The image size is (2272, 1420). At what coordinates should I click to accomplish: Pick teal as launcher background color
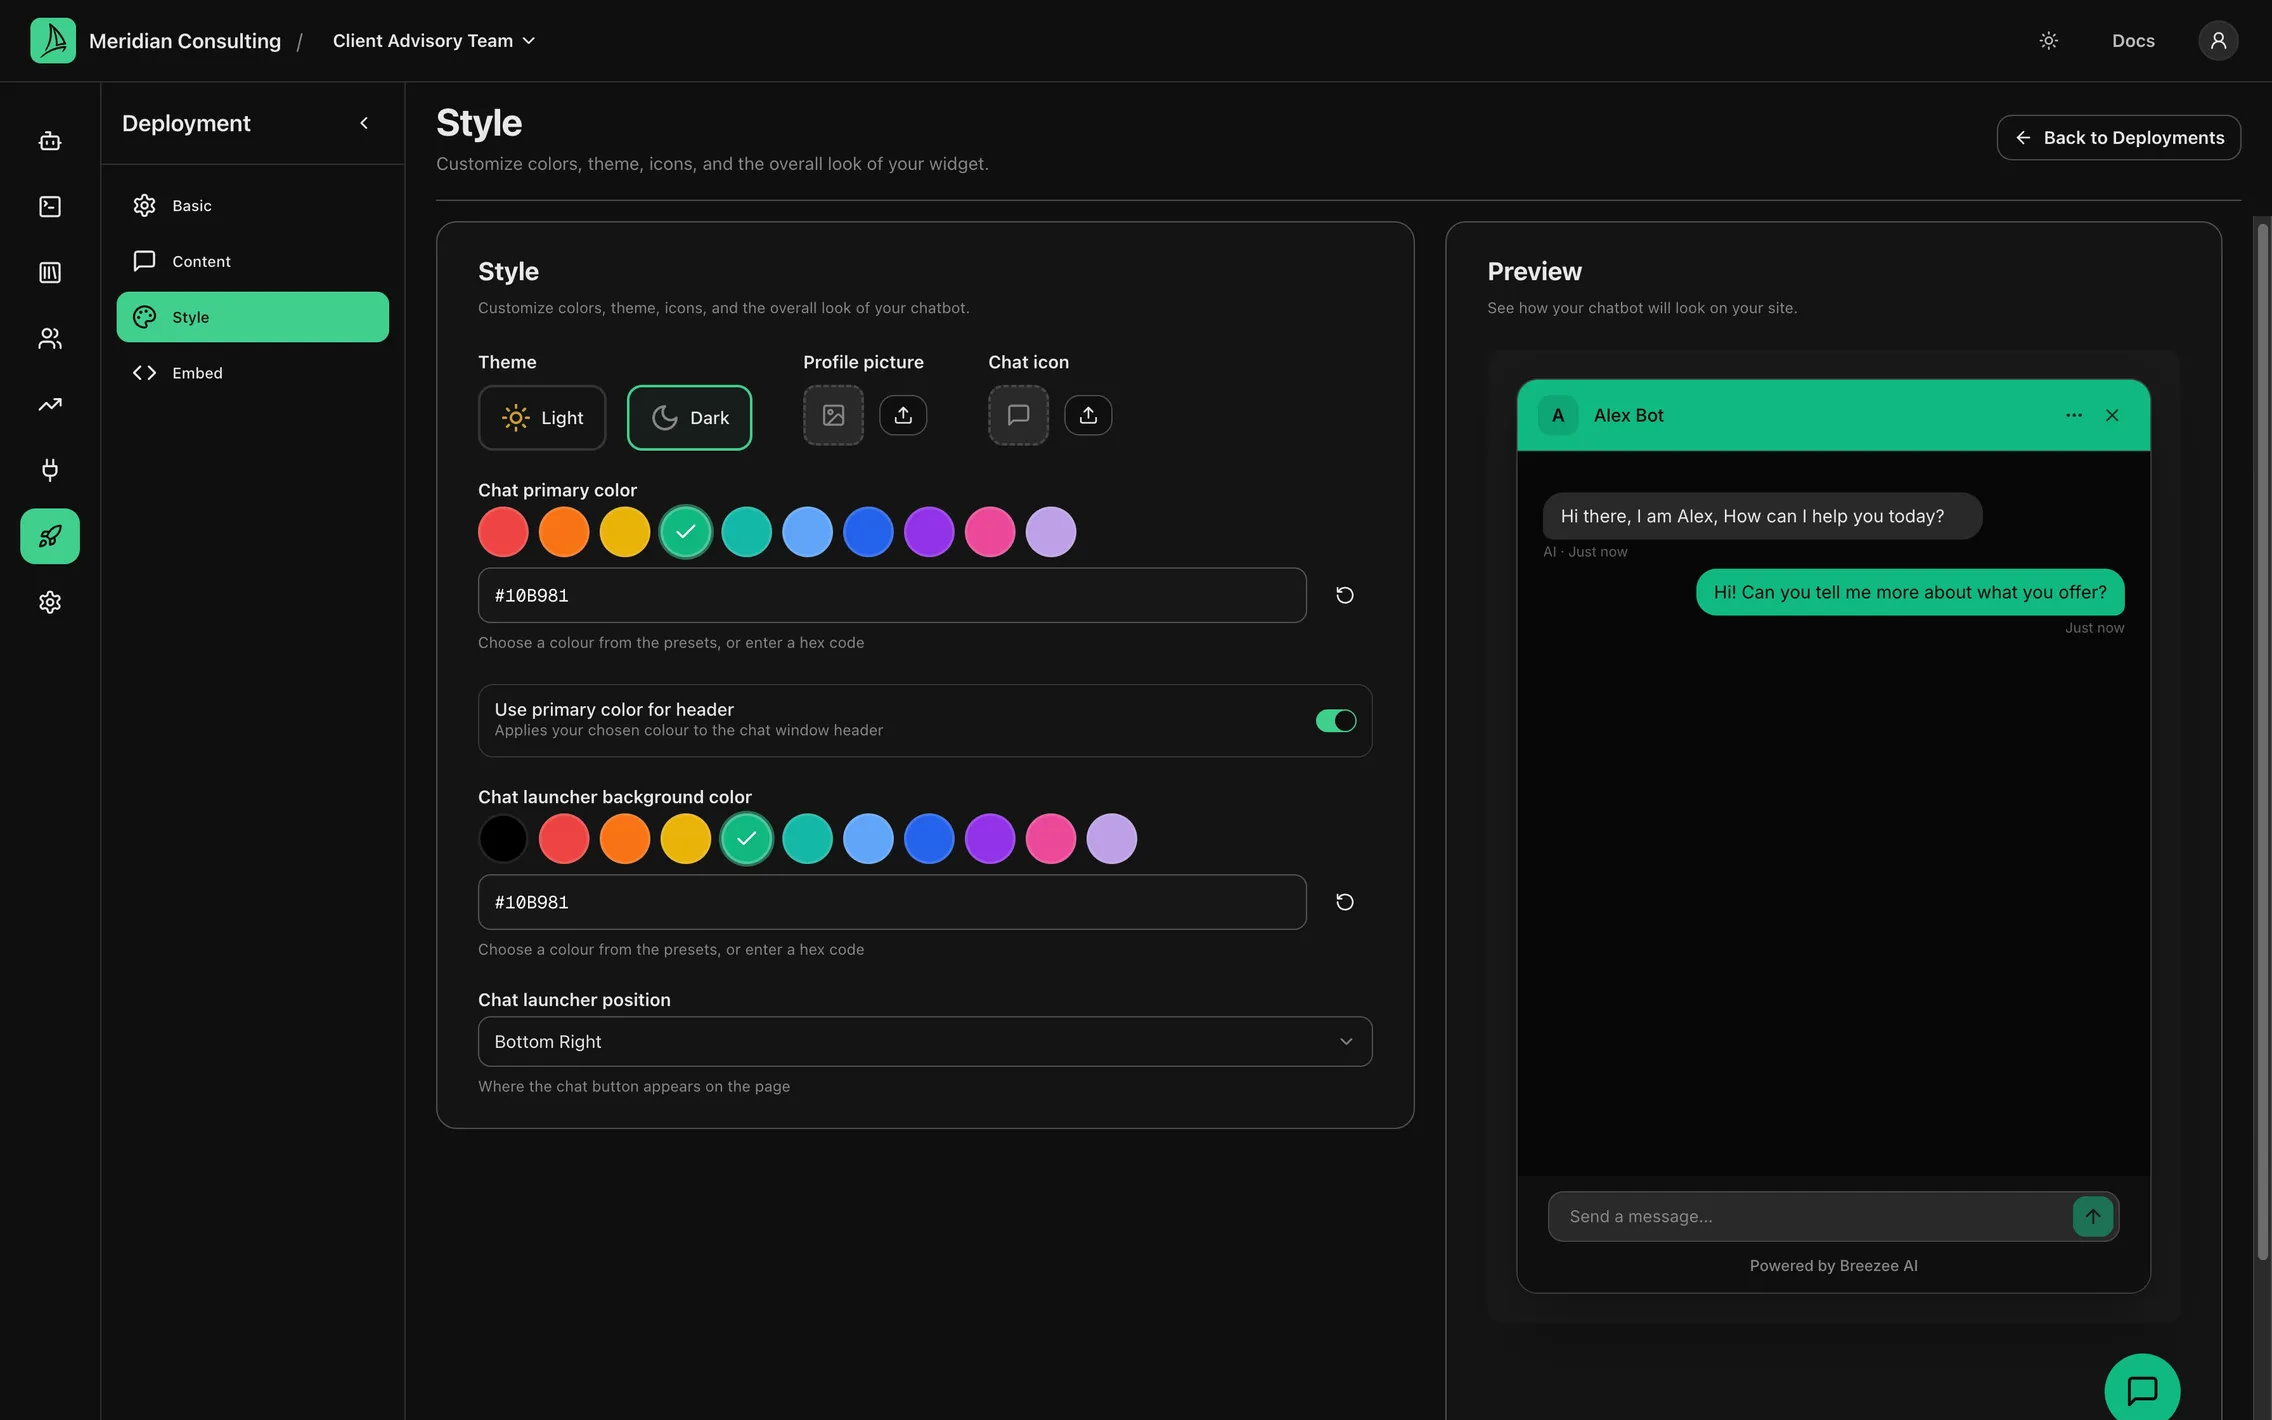tap(808, 838)
